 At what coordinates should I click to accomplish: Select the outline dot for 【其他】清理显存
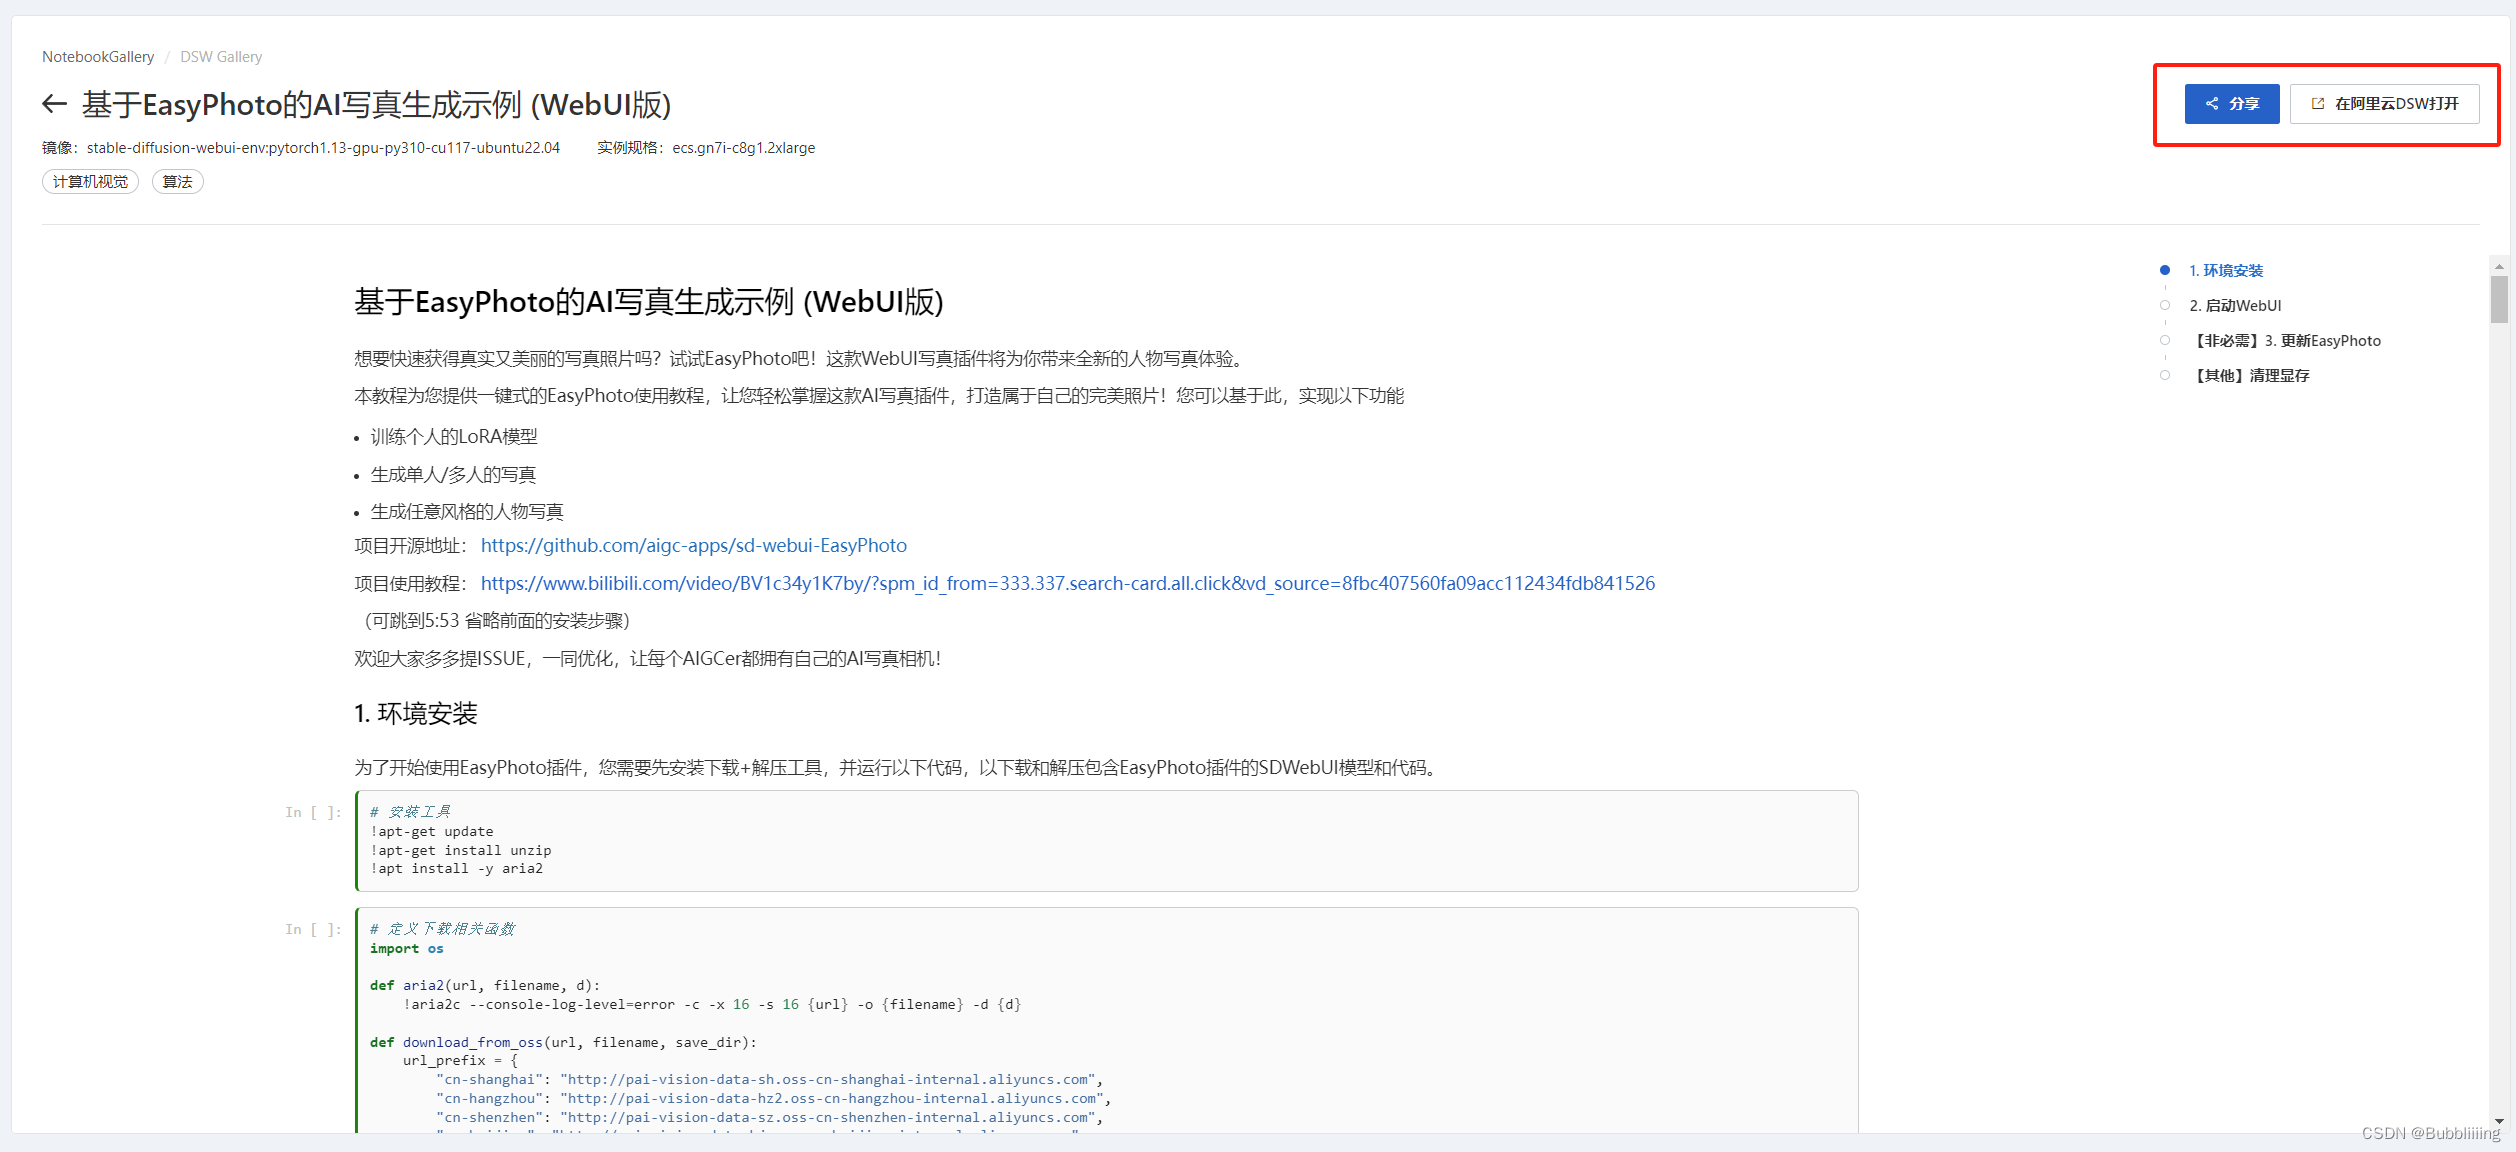coord(2165,375)
